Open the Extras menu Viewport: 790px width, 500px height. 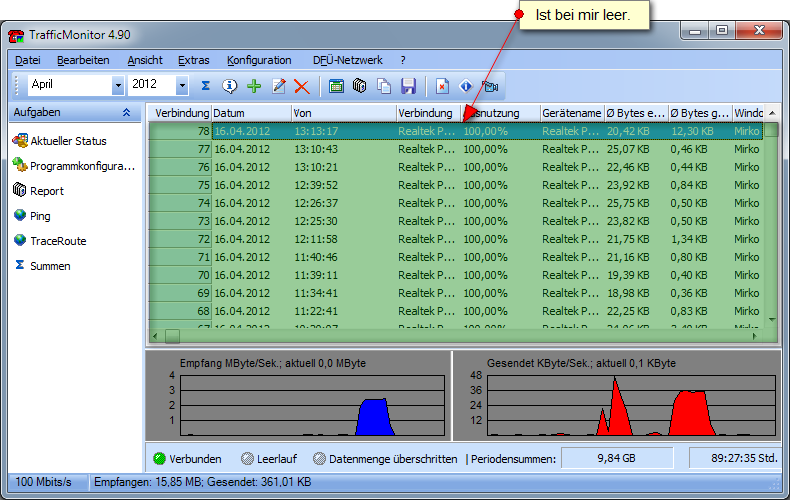point(193,60)
